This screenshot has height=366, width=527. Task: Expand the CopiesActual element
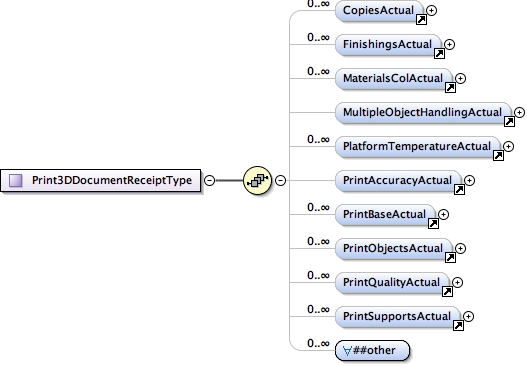click(431, 10)
